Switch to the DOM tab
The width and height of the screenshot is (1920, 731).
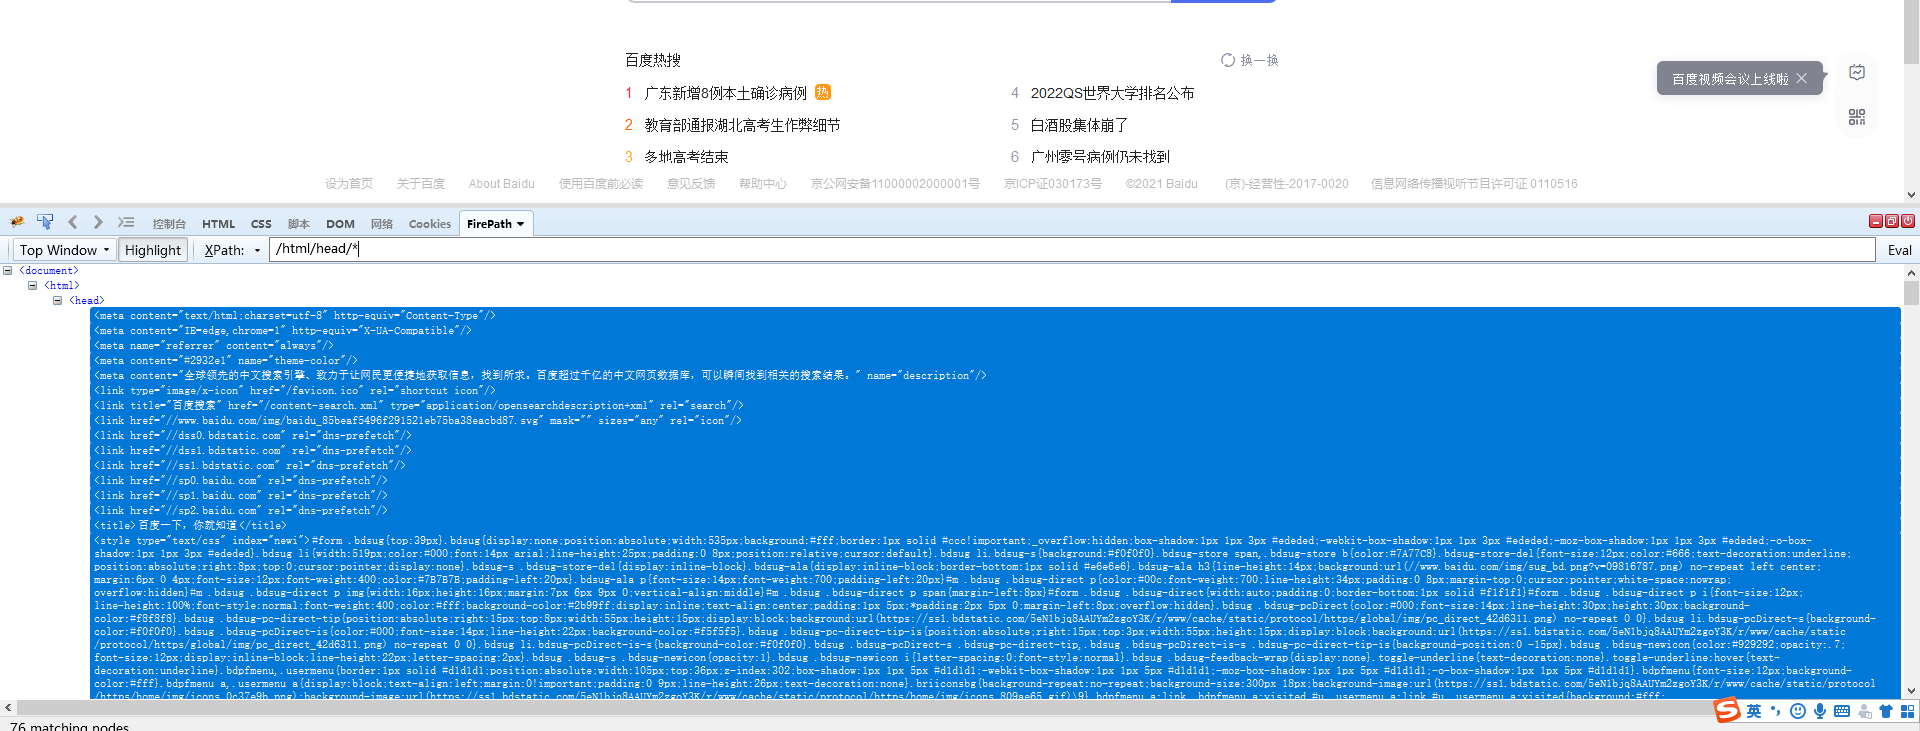(x=340, y=224)
